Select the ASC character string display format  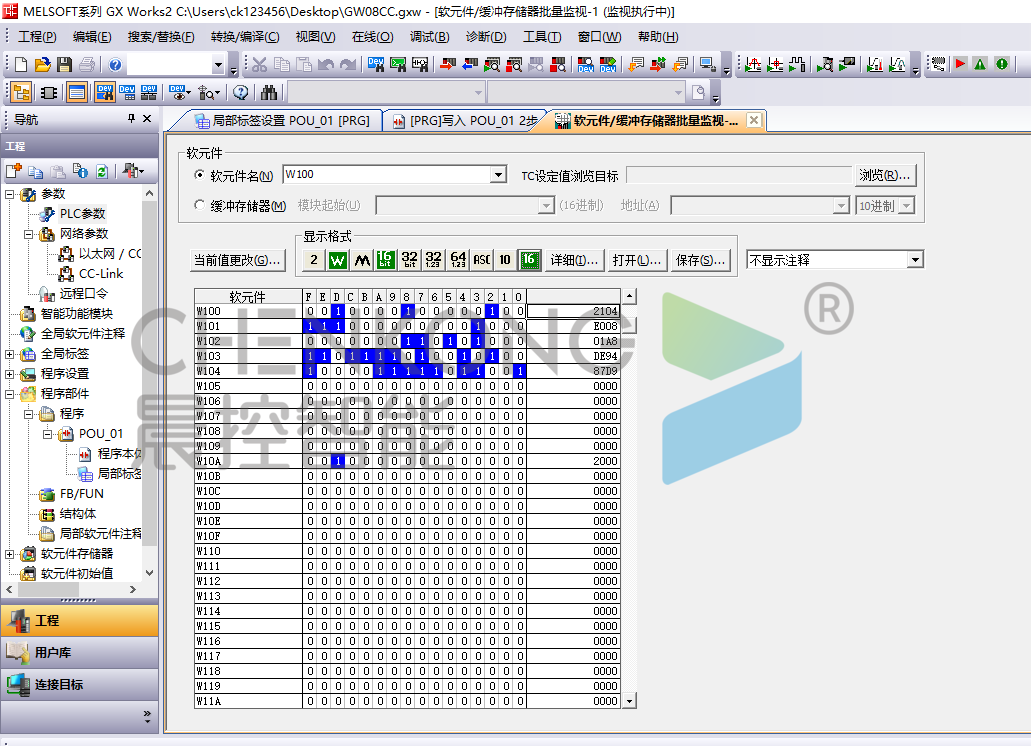click(x=481, y=260)
